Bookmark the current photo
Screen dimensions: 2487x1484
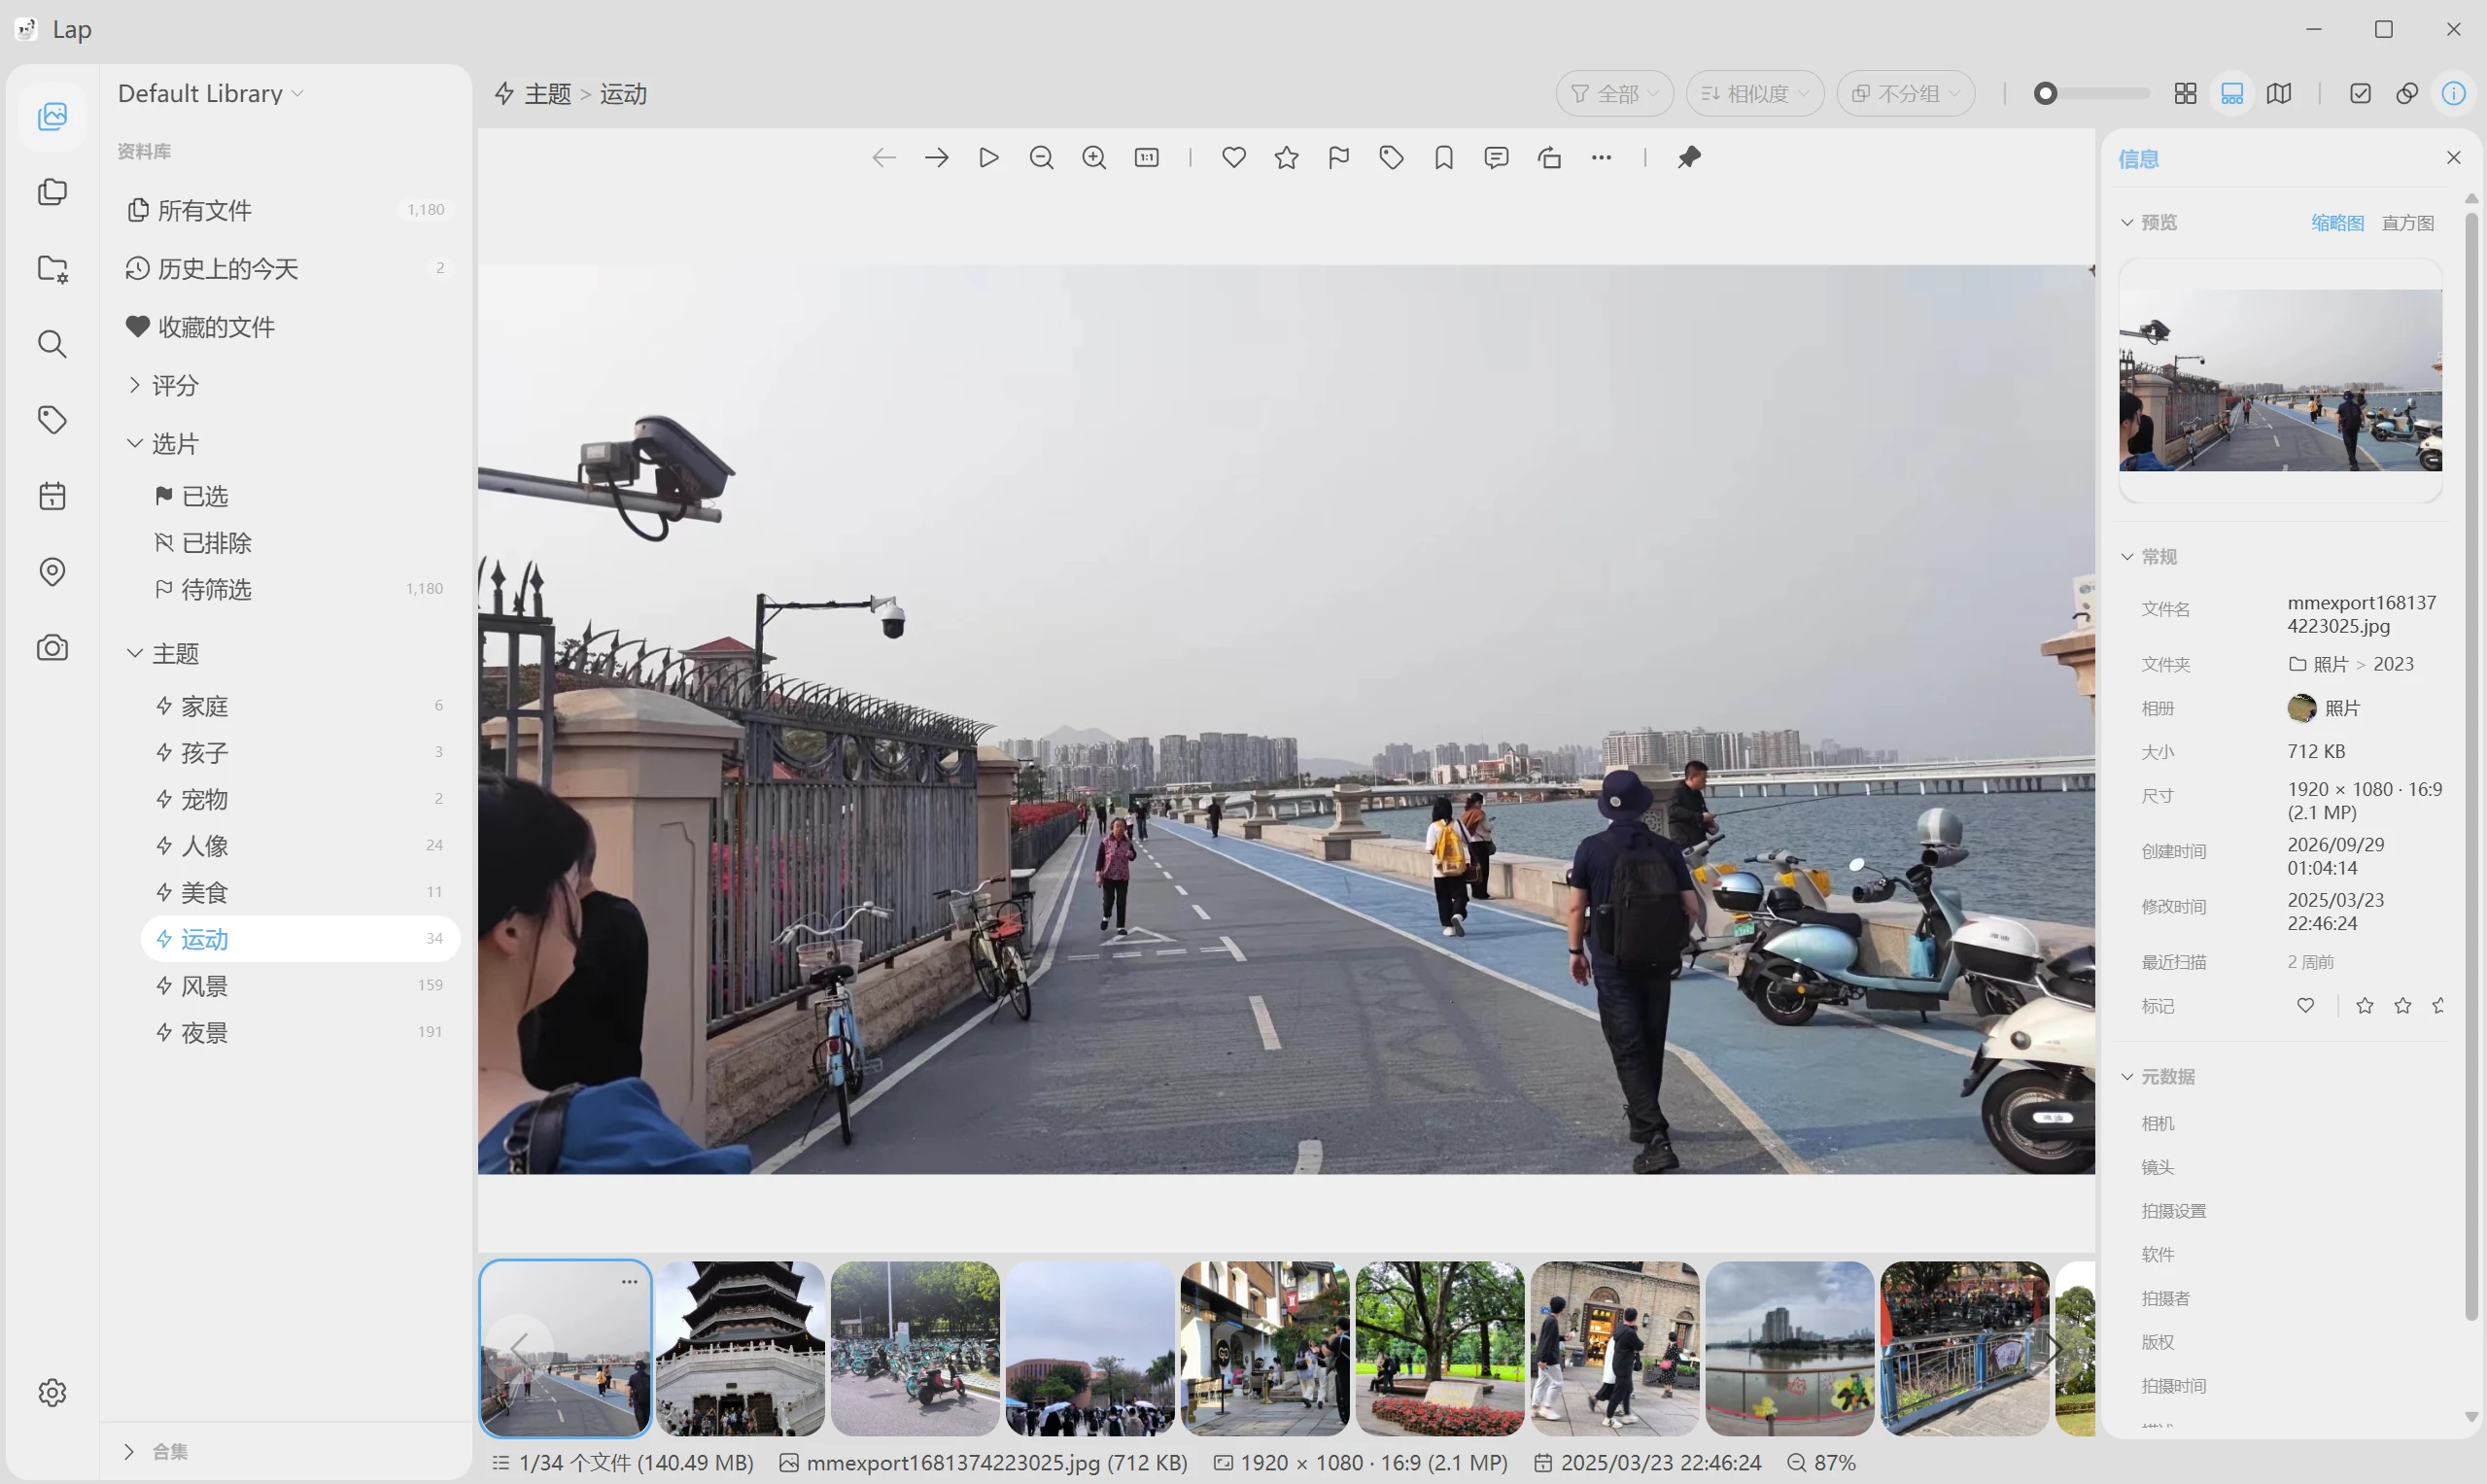[1444, 158]
